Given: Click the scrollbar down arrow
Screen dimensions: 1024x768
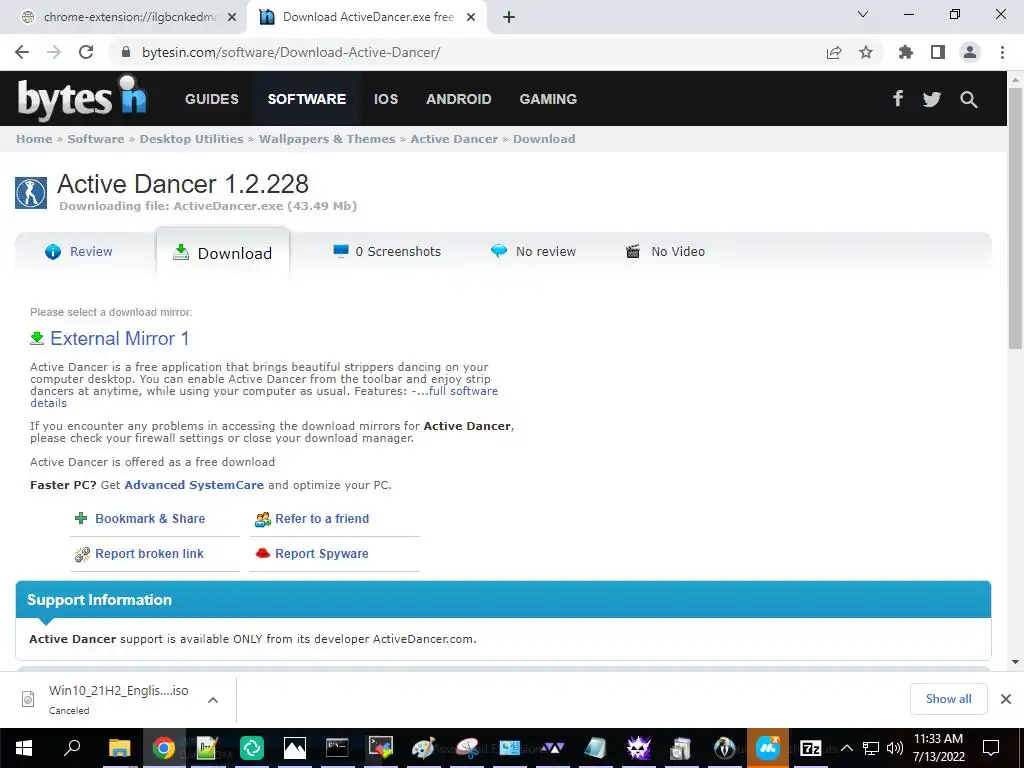Looking at the screenshot, I should [1015, 662].
